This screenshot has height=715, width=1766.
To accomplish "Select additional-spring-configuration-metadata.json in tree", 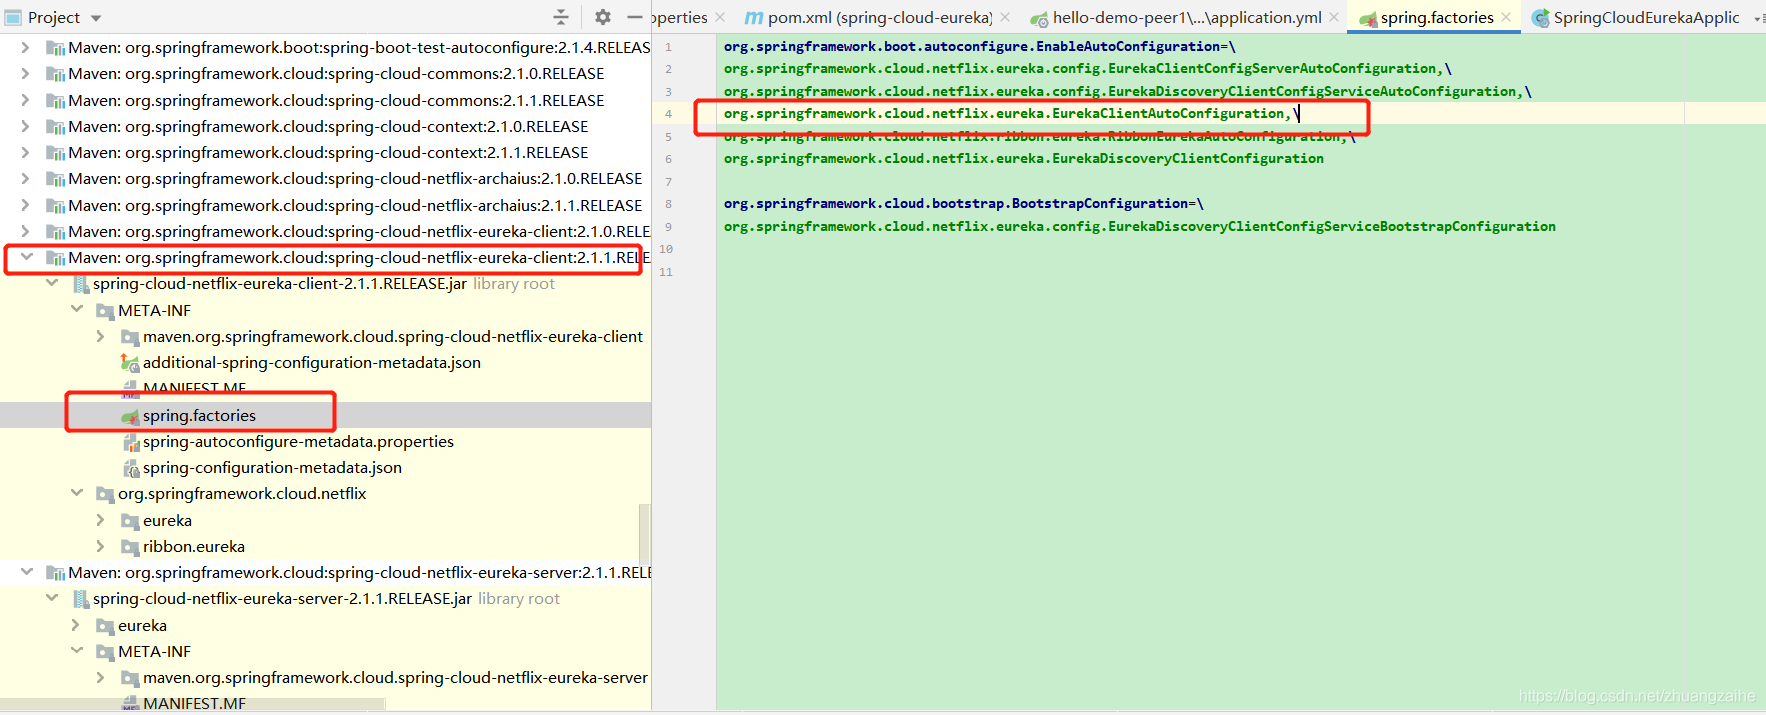I will click(x=312, y=362).
